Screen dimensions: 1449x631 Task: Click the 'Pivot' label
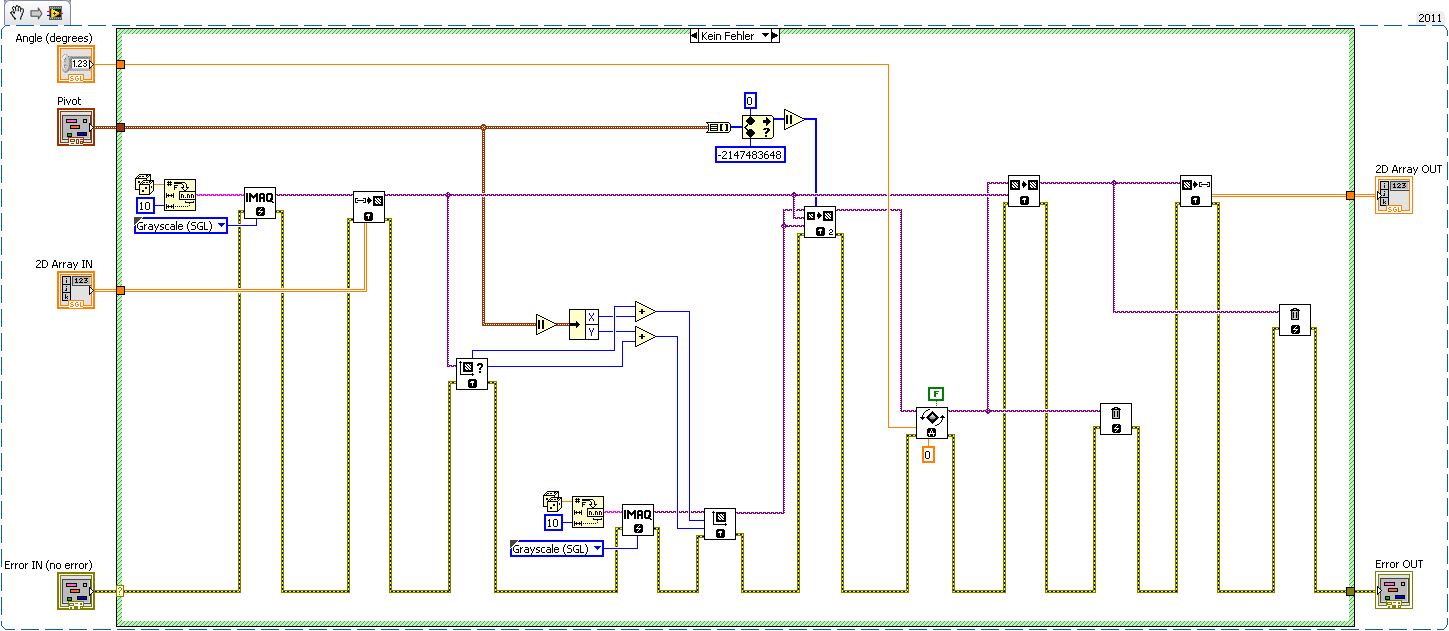pyautogui.click(x=69, y=101)
